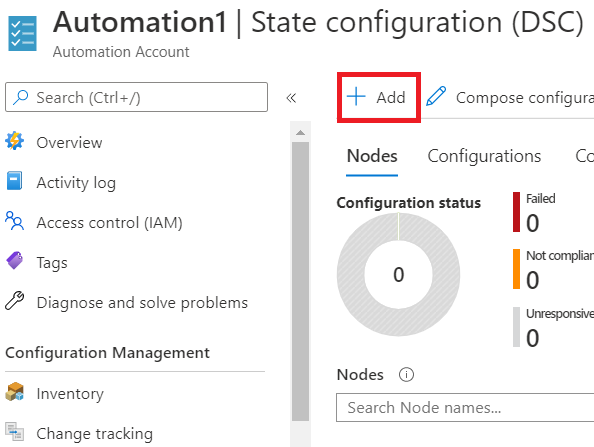Click the Activity log book icon
594x447 pixels.
pyautogui.click(x=14, y=180)
